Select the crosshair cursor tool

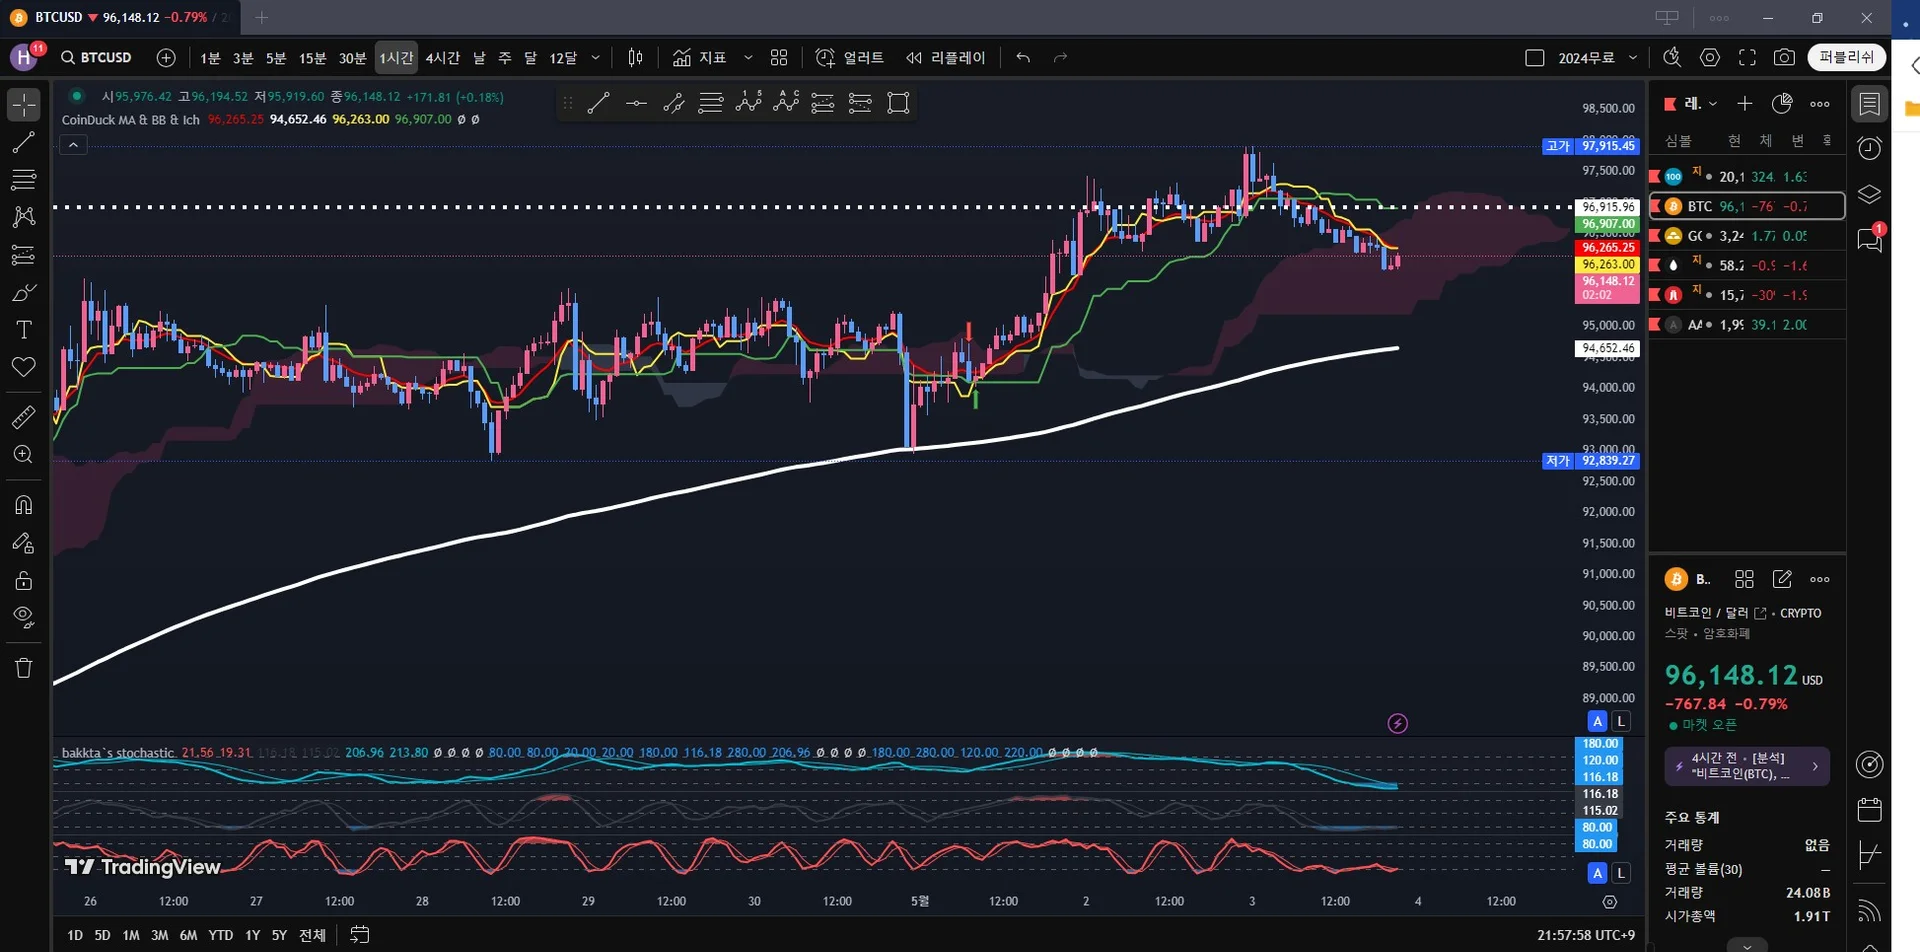pyautogui.click(x=23, y=104)
